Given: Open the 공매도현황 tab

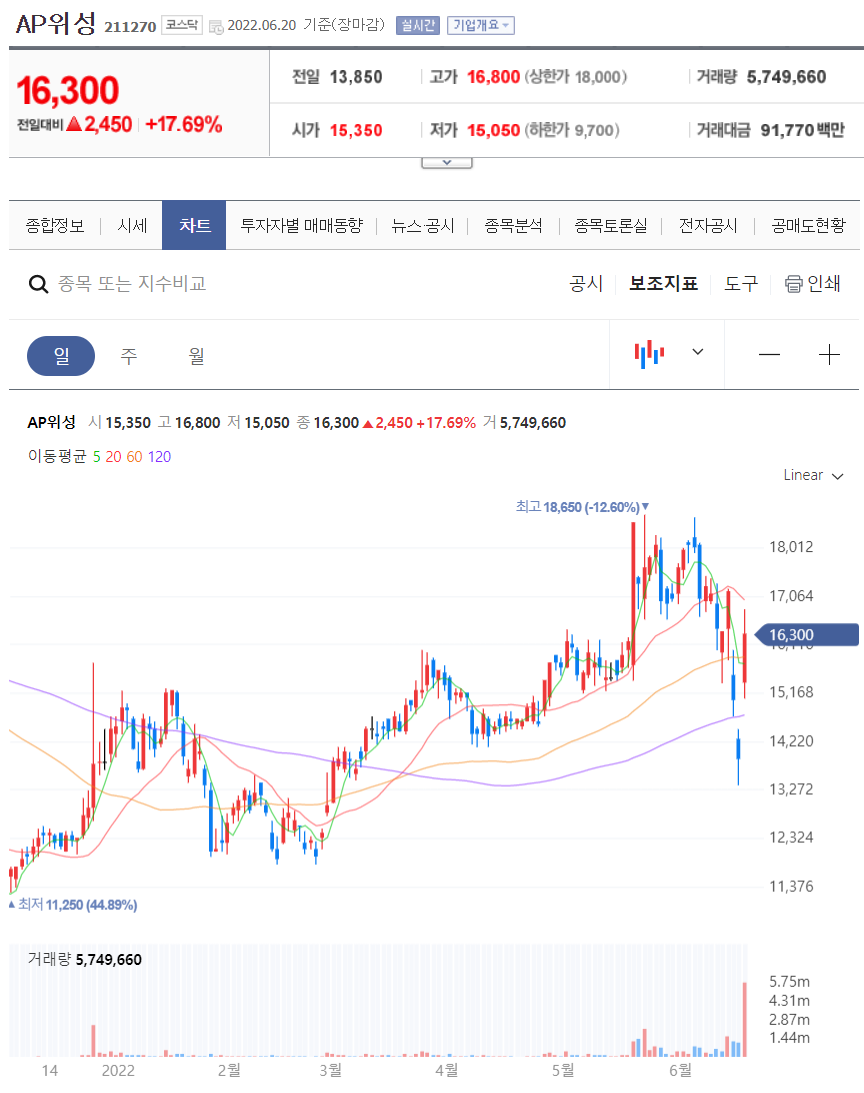Looking at the screenshot, I should point(808,225).
